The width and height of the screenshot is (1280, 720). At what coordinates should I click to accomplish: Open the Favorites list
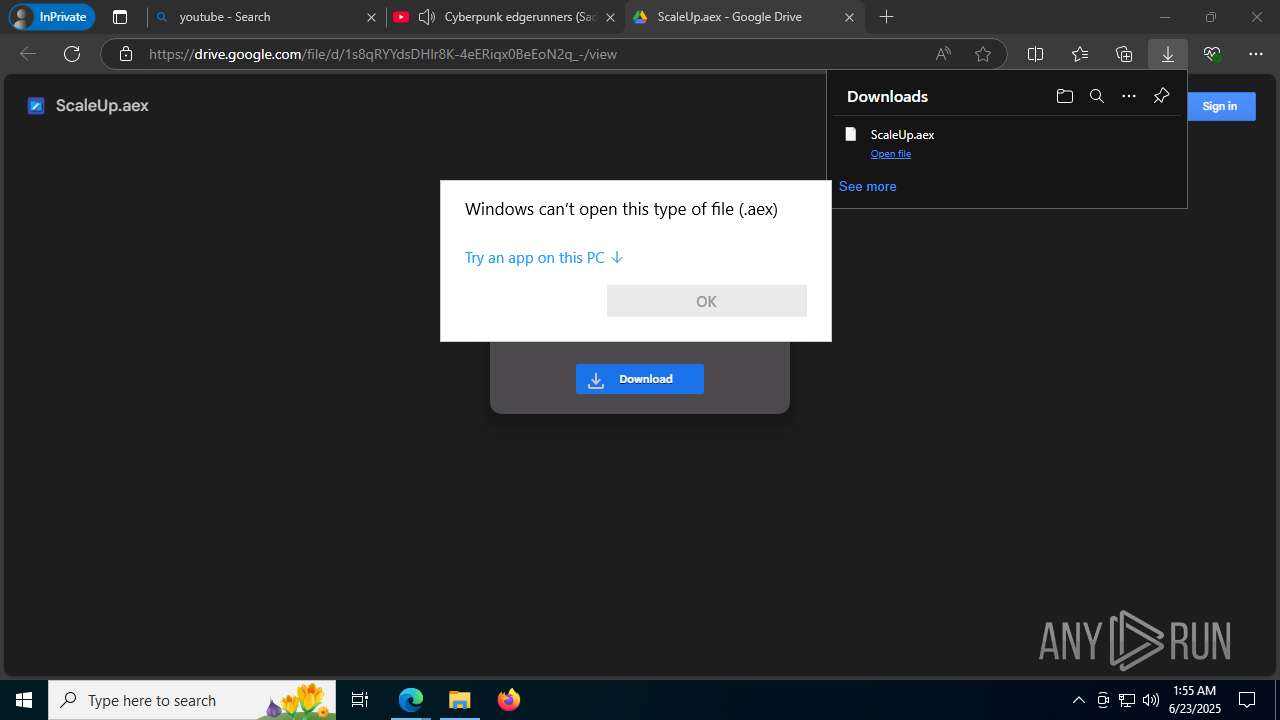point(1080,54)
